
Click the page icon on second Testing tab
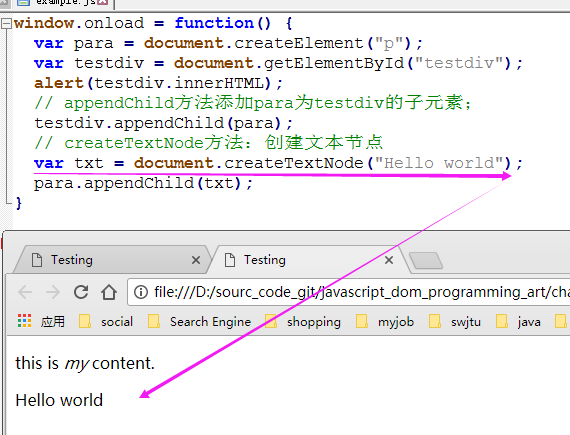point(230,260)
